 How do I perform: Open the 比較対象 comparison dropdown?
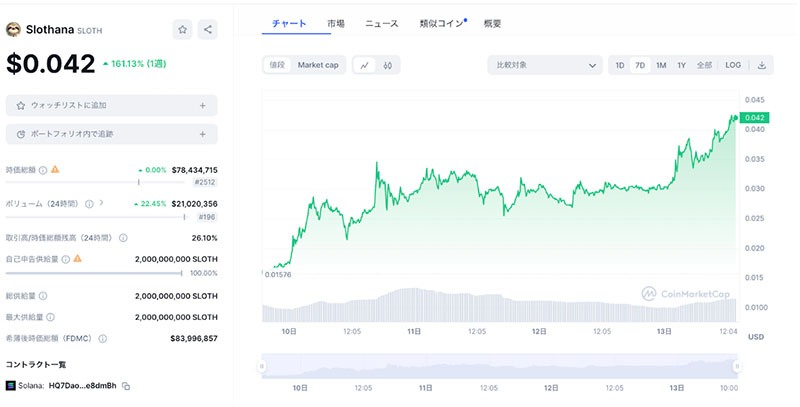(544, 65)
